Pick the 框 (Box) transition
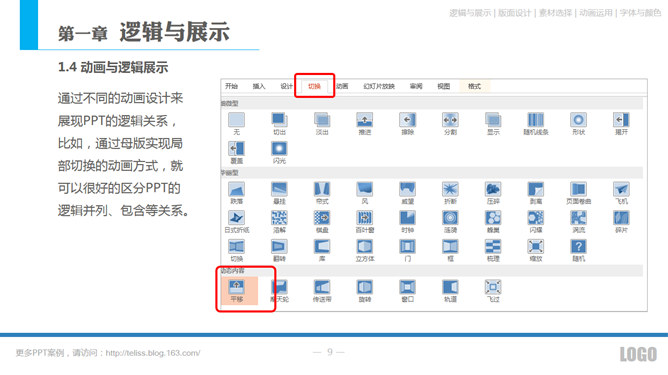This screenshot has height=375, width=668. coord(450,251)
